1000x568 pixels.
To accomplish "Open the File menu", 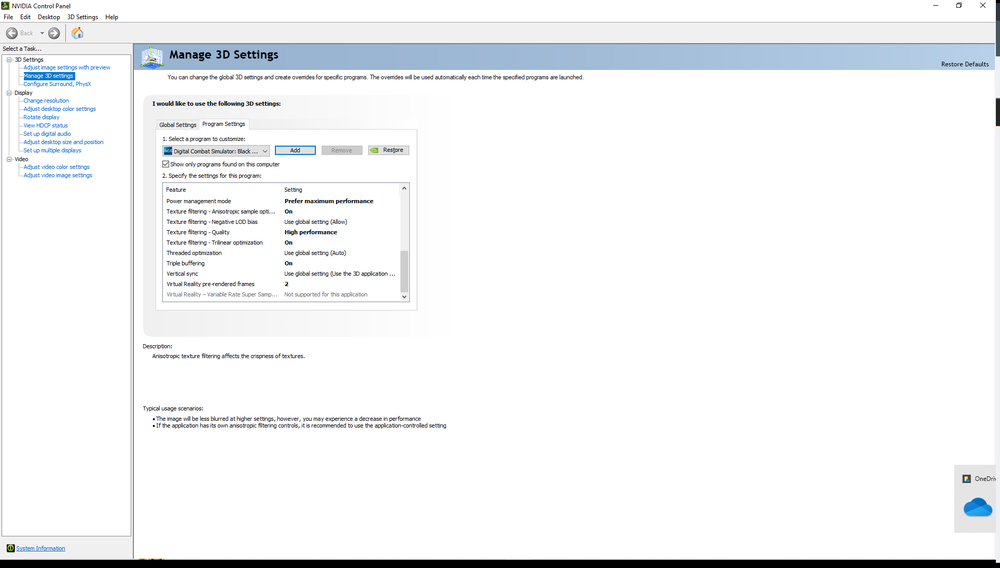I will [8, 17].
